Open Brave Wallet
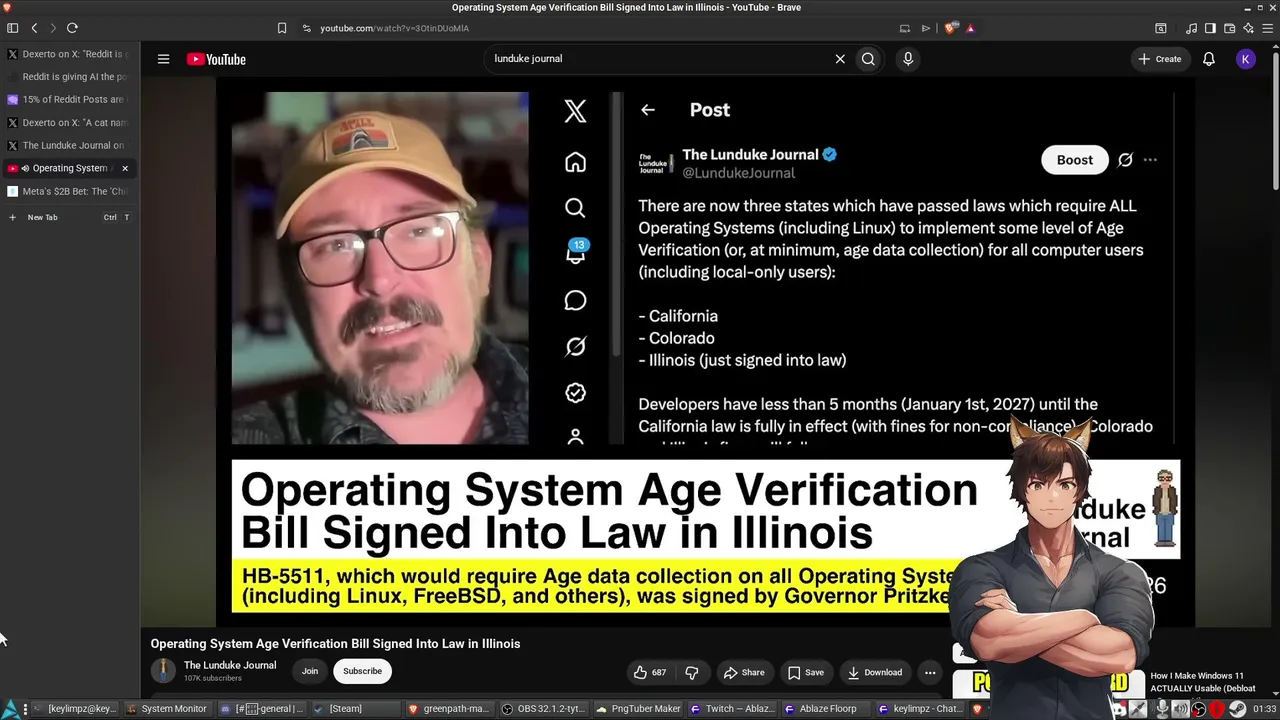This screenshot has height=720, width=1280. click(1229, 28)
